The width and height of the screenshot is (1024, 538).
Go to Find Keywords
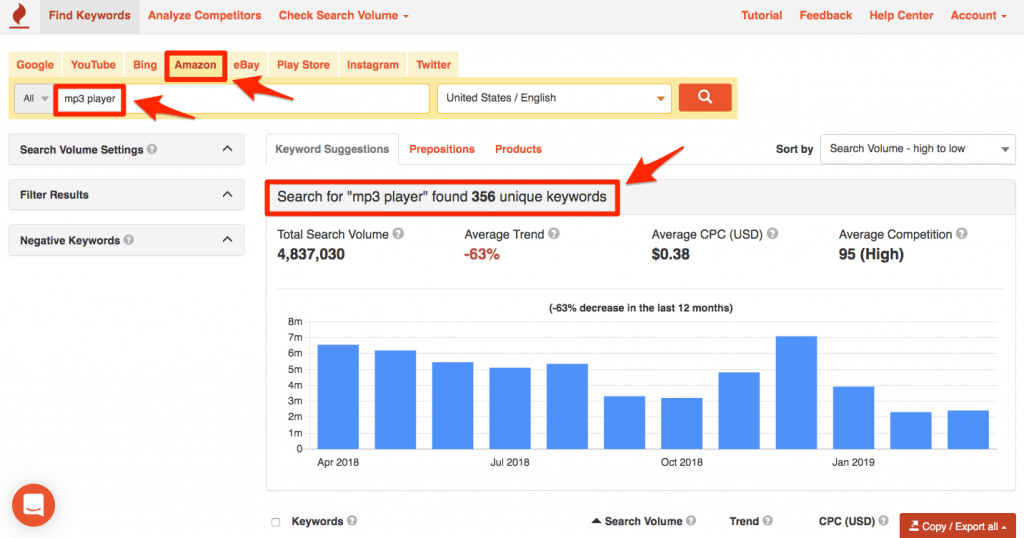[x=89, y=16]
